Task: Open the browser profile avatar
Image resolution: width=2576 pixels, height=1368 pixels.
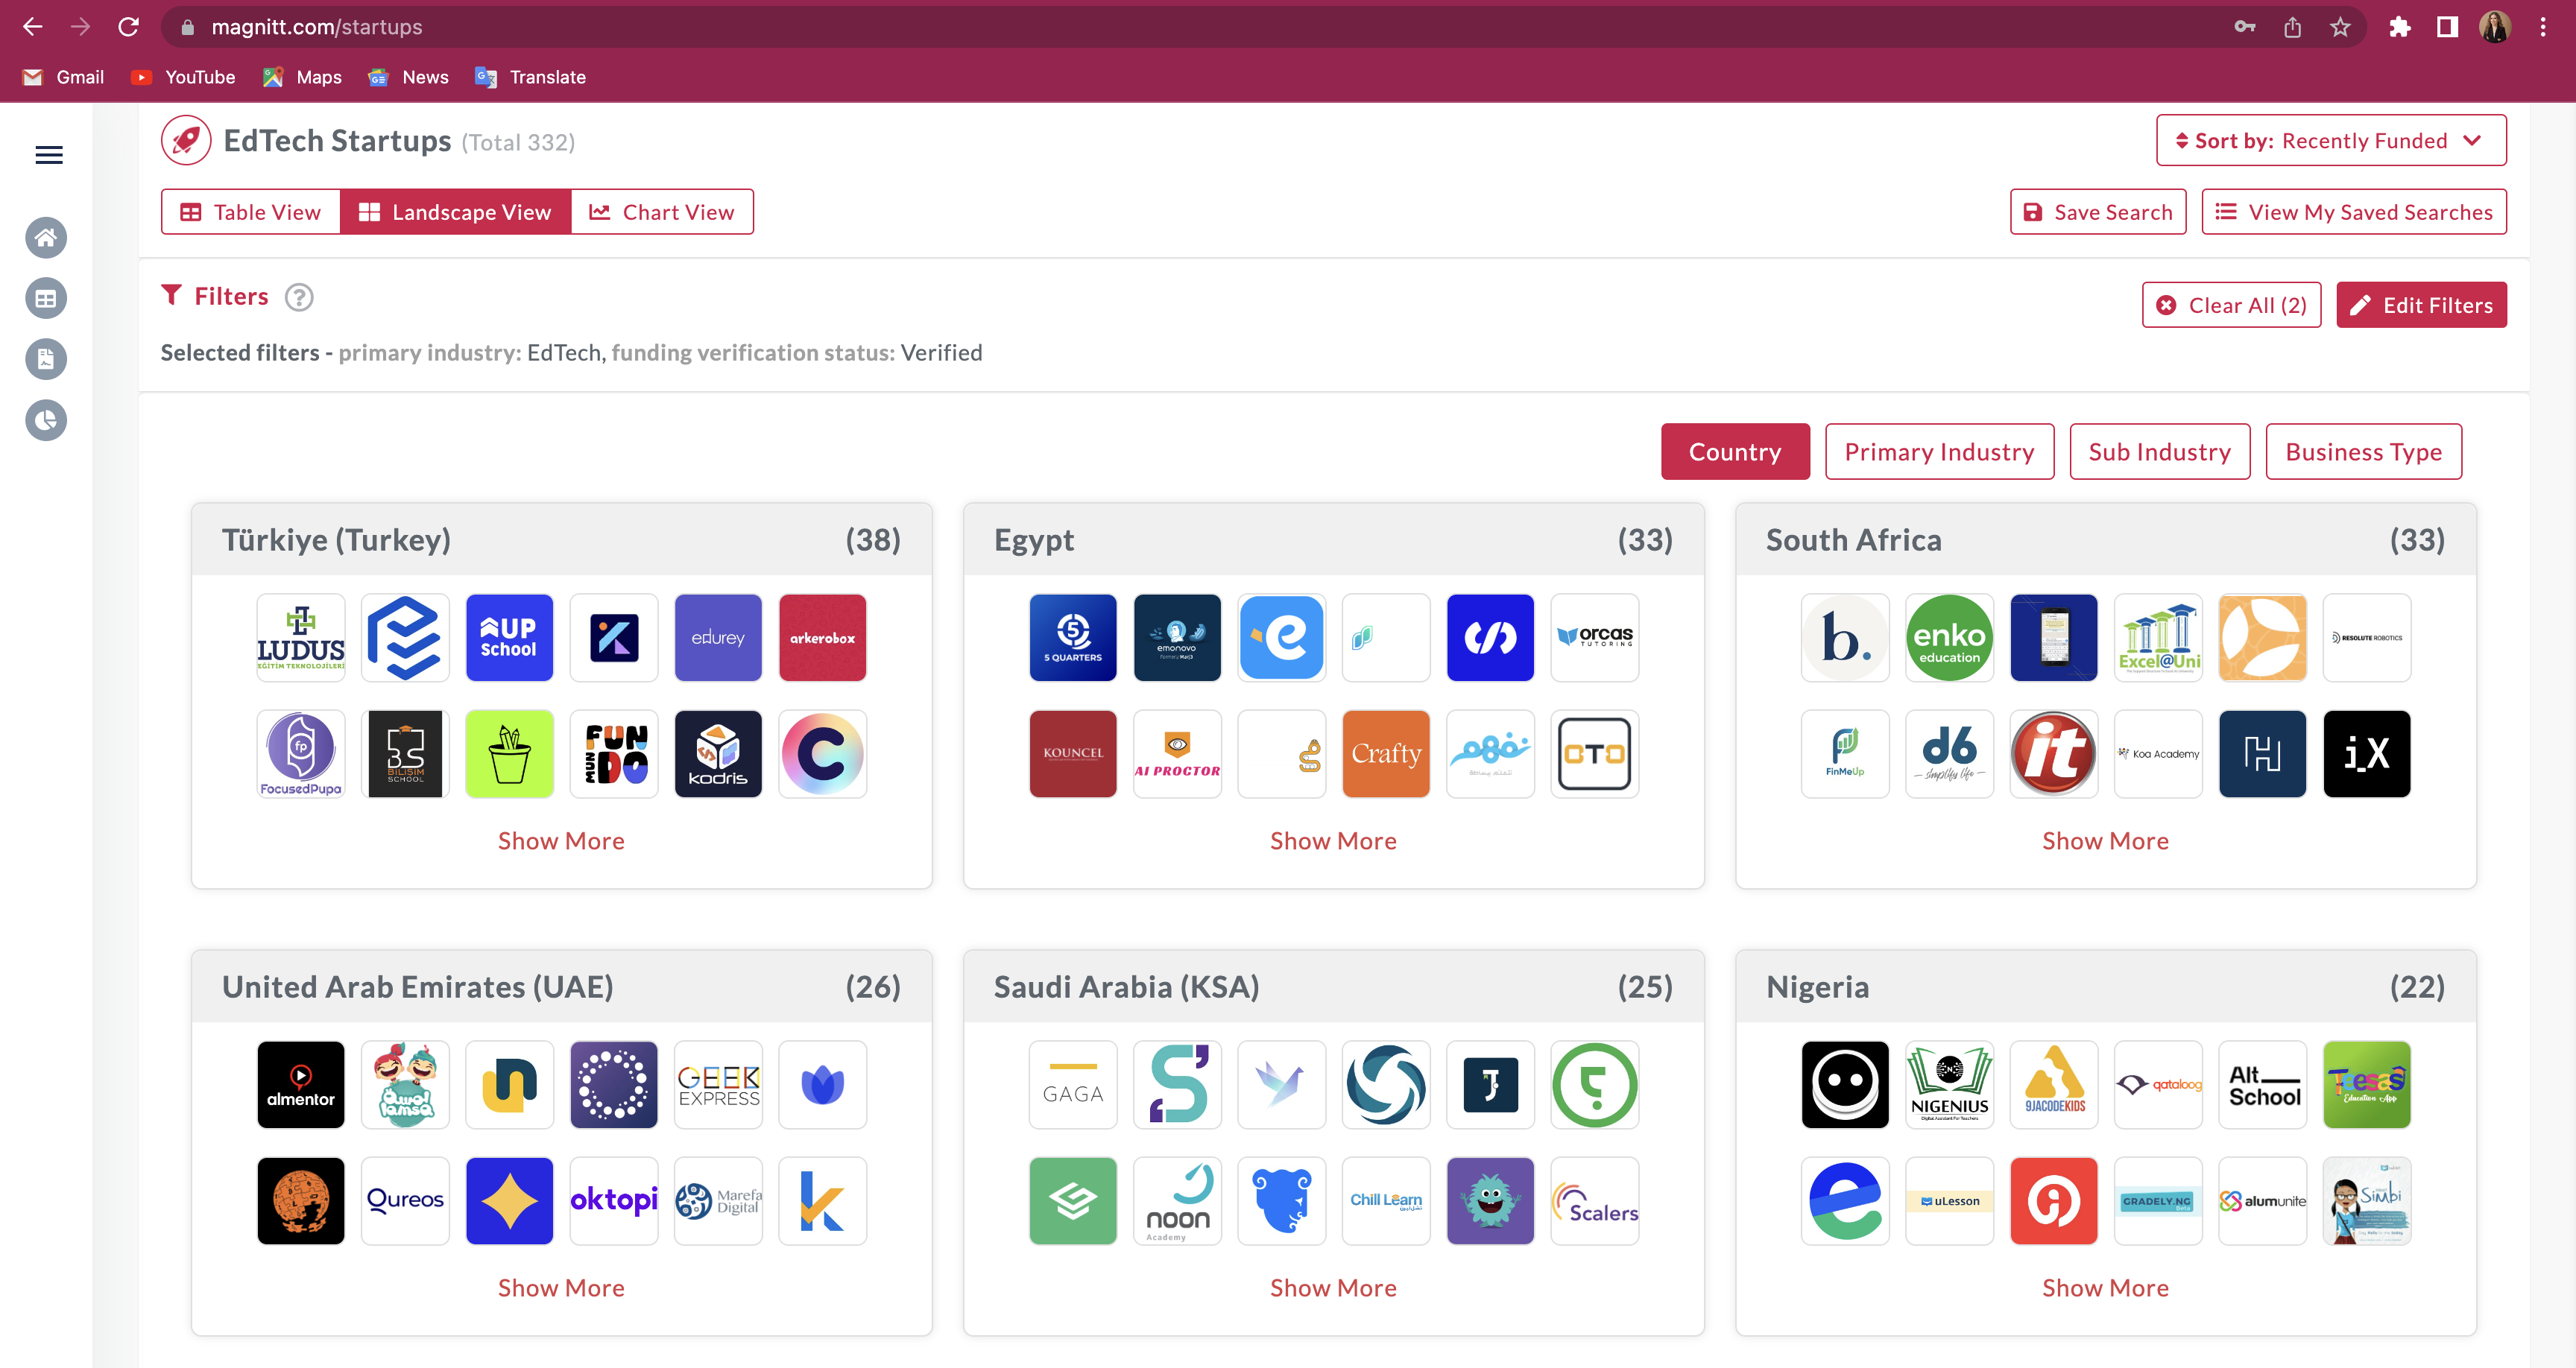Action: tap(2495, 27)
